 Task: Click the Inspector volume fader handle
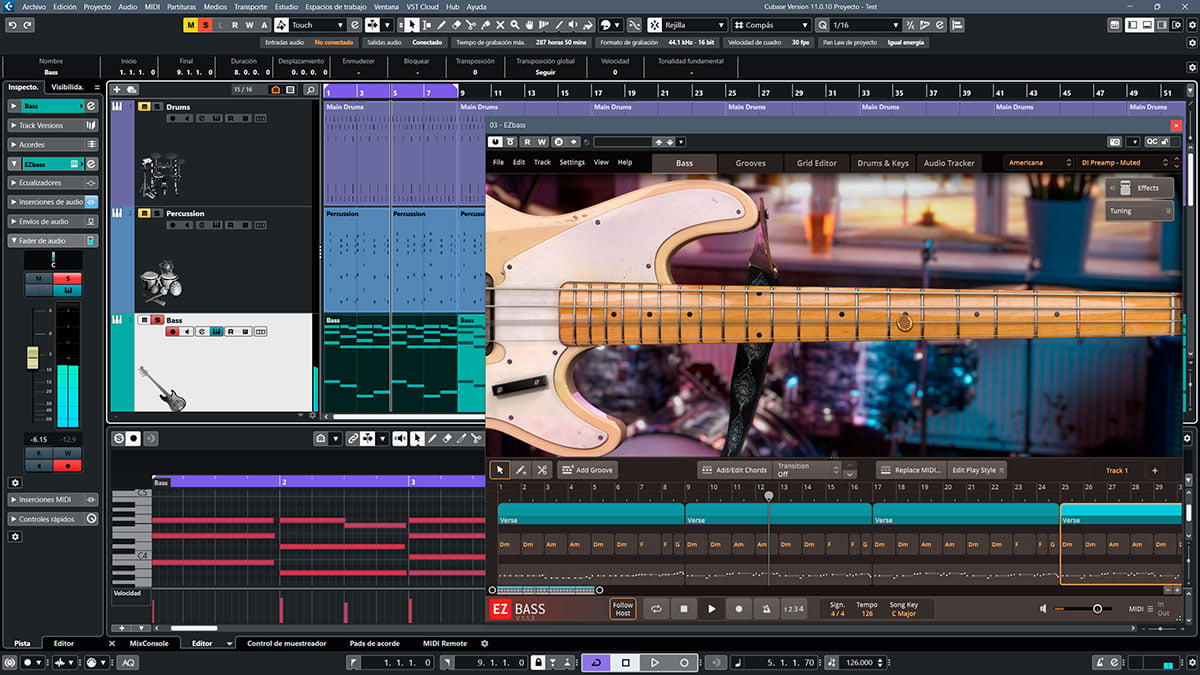(x=32, y=357)
